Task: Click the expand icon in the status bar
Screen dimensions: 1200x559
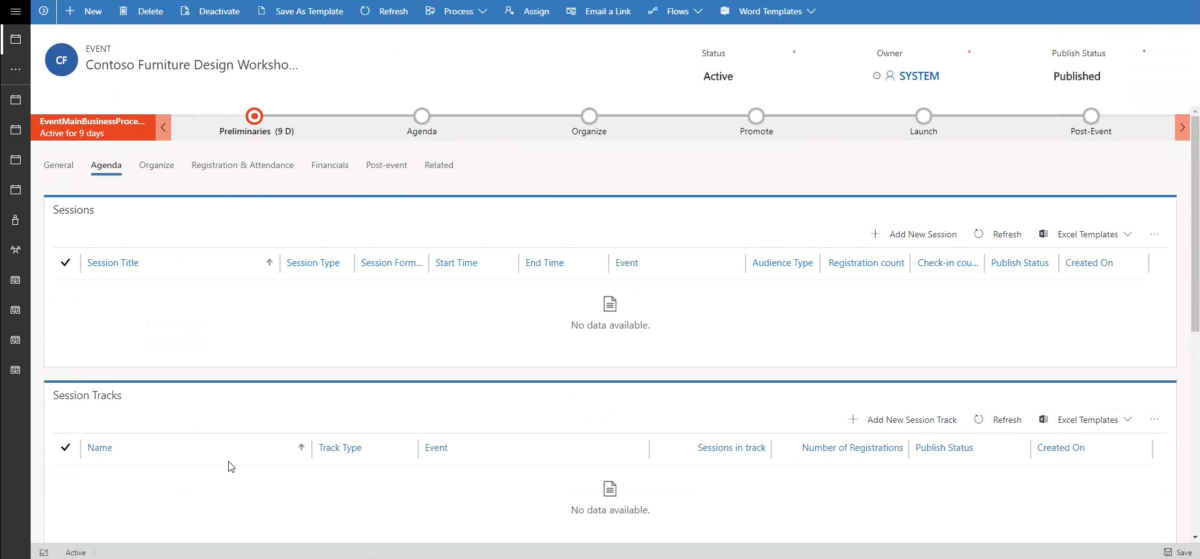Action: click(x=44, y=552)
